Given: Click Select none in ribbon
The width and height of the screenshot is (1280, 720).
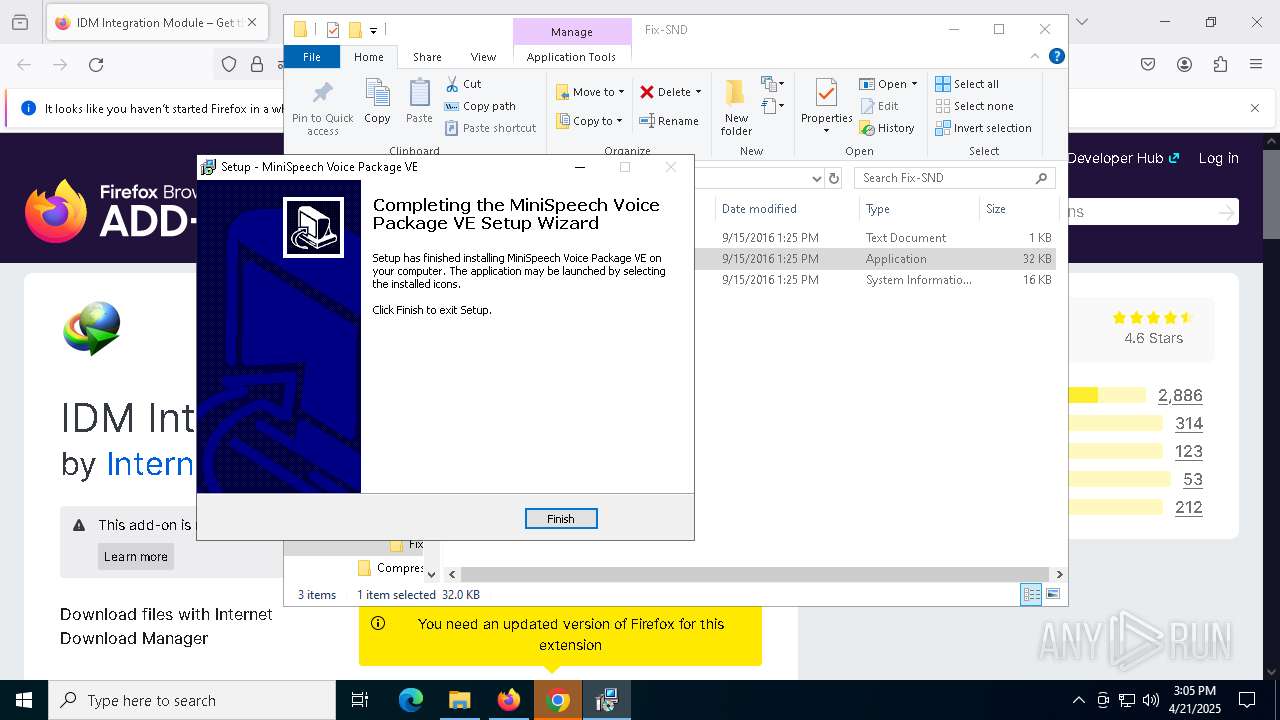Looking at the screenshot, I should click(974, 106).
